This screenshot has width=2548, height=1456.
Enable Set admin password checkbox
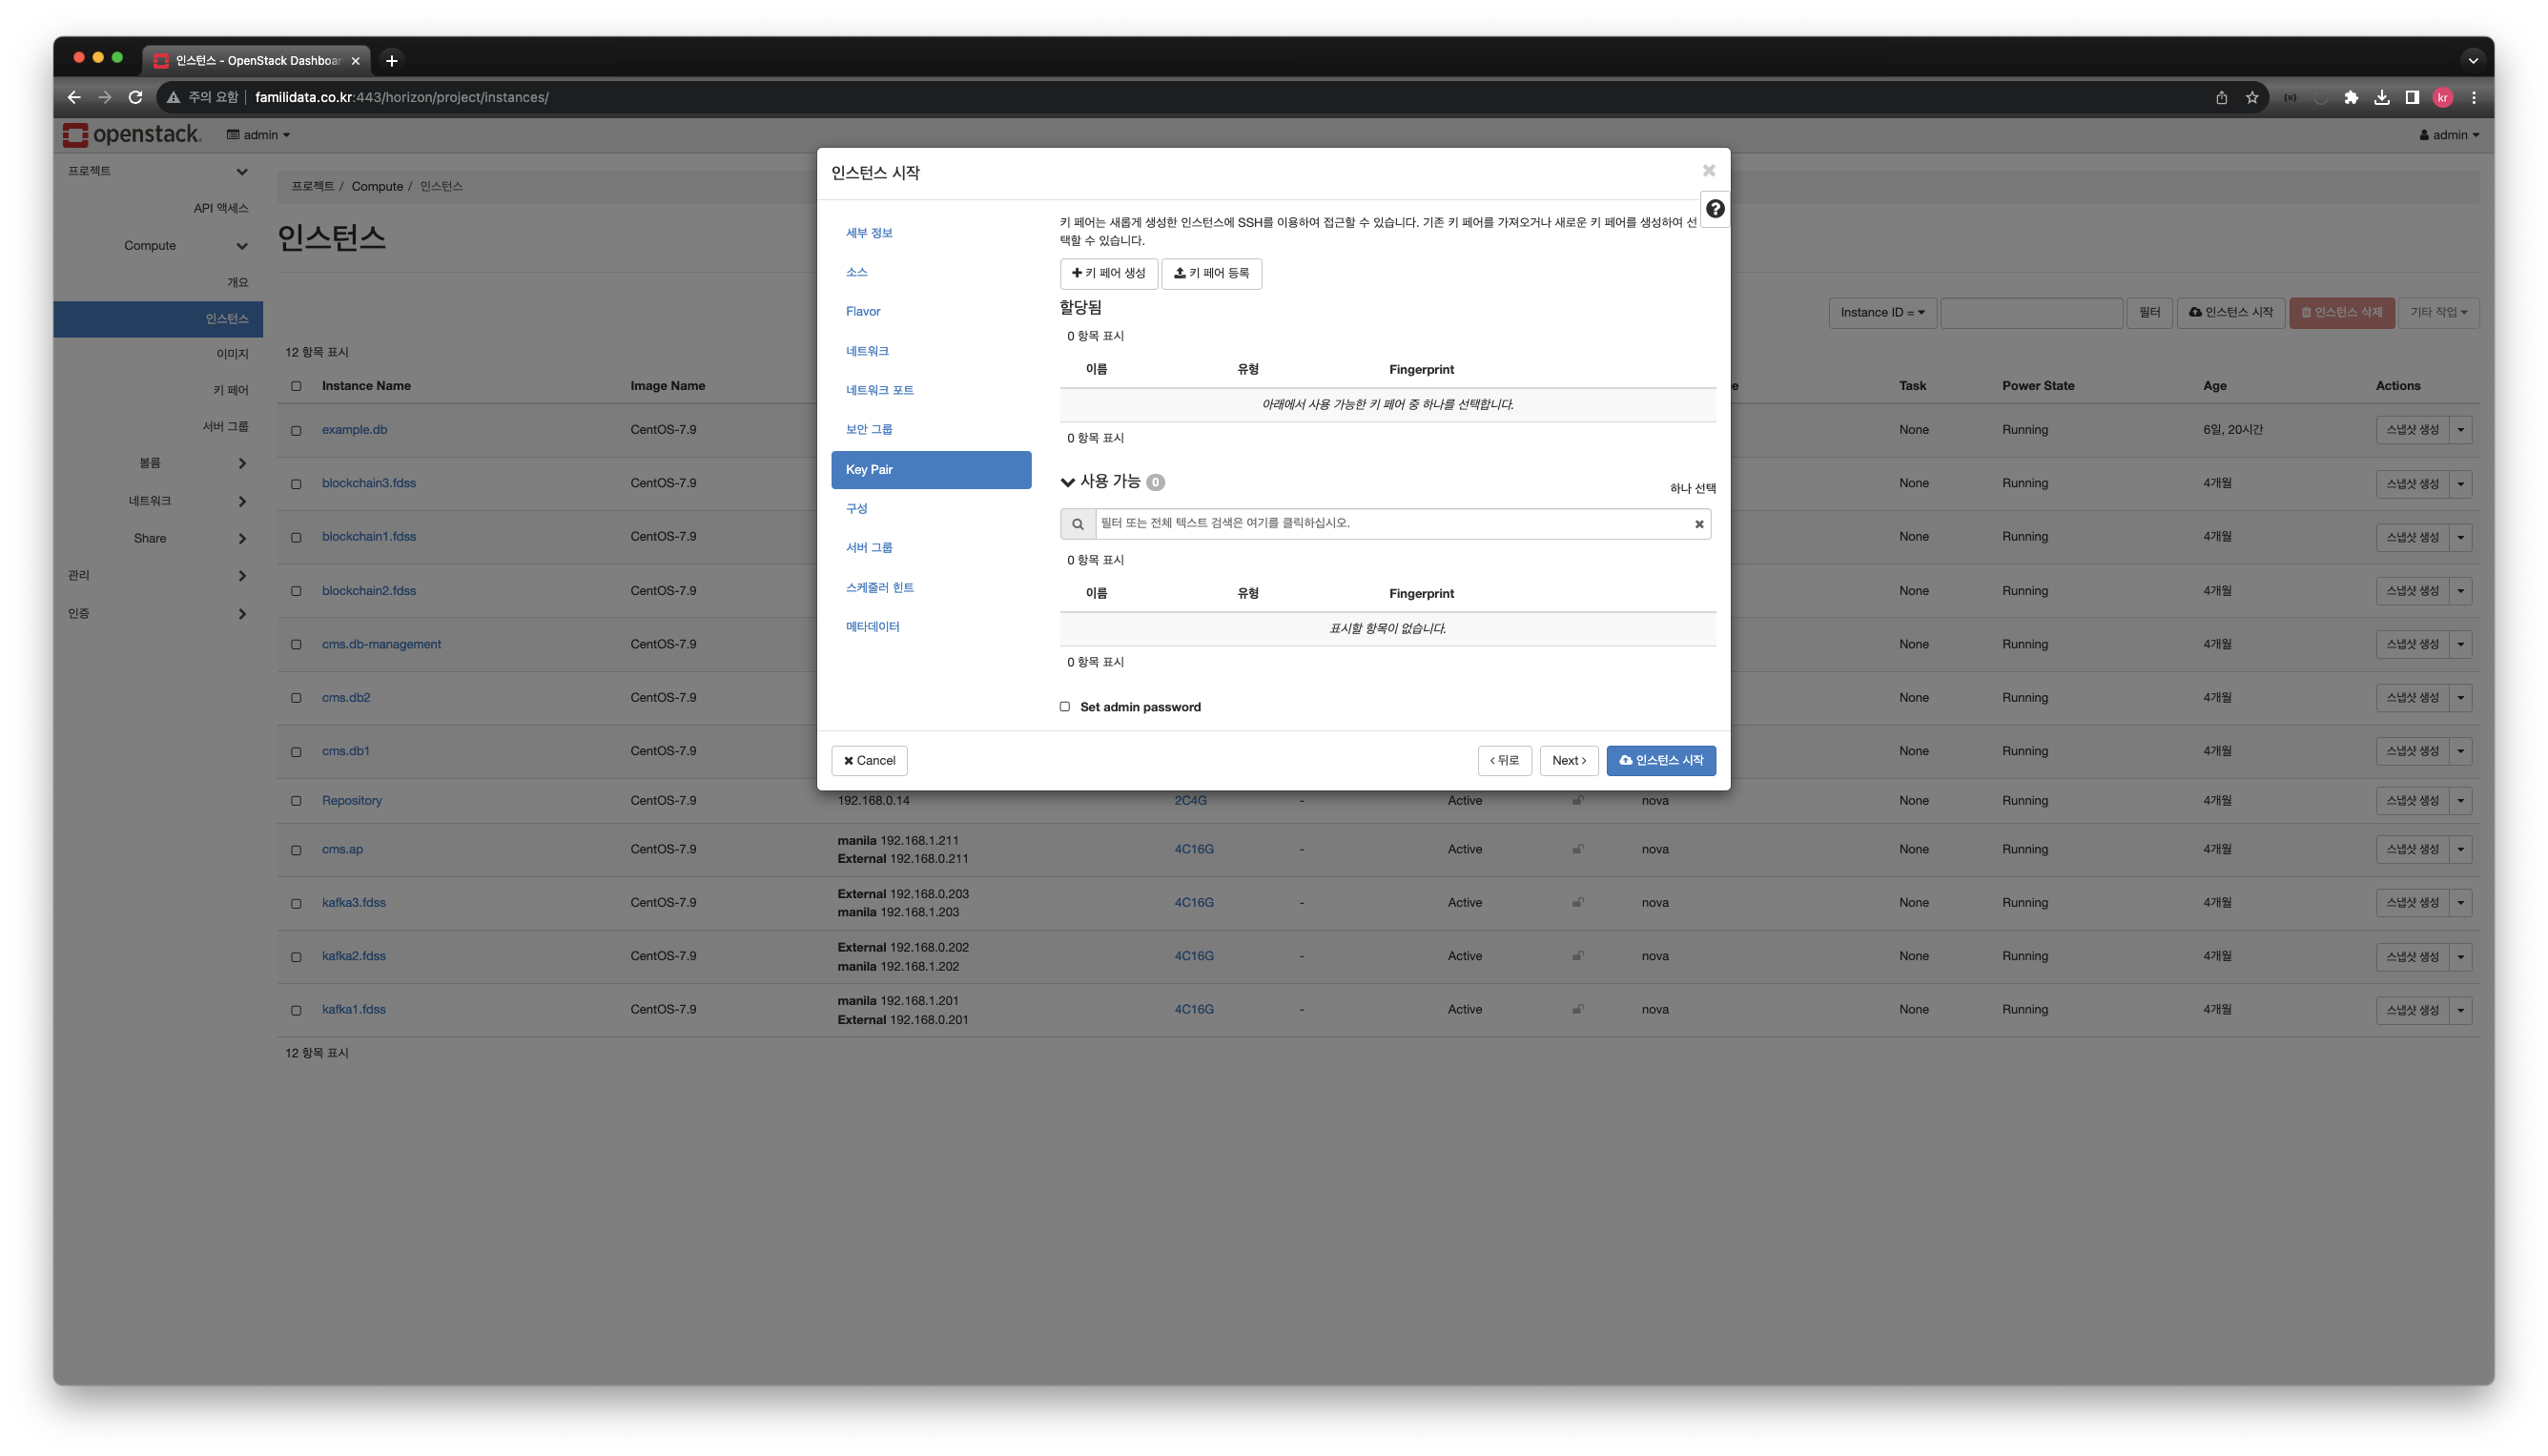[1064, 706]
